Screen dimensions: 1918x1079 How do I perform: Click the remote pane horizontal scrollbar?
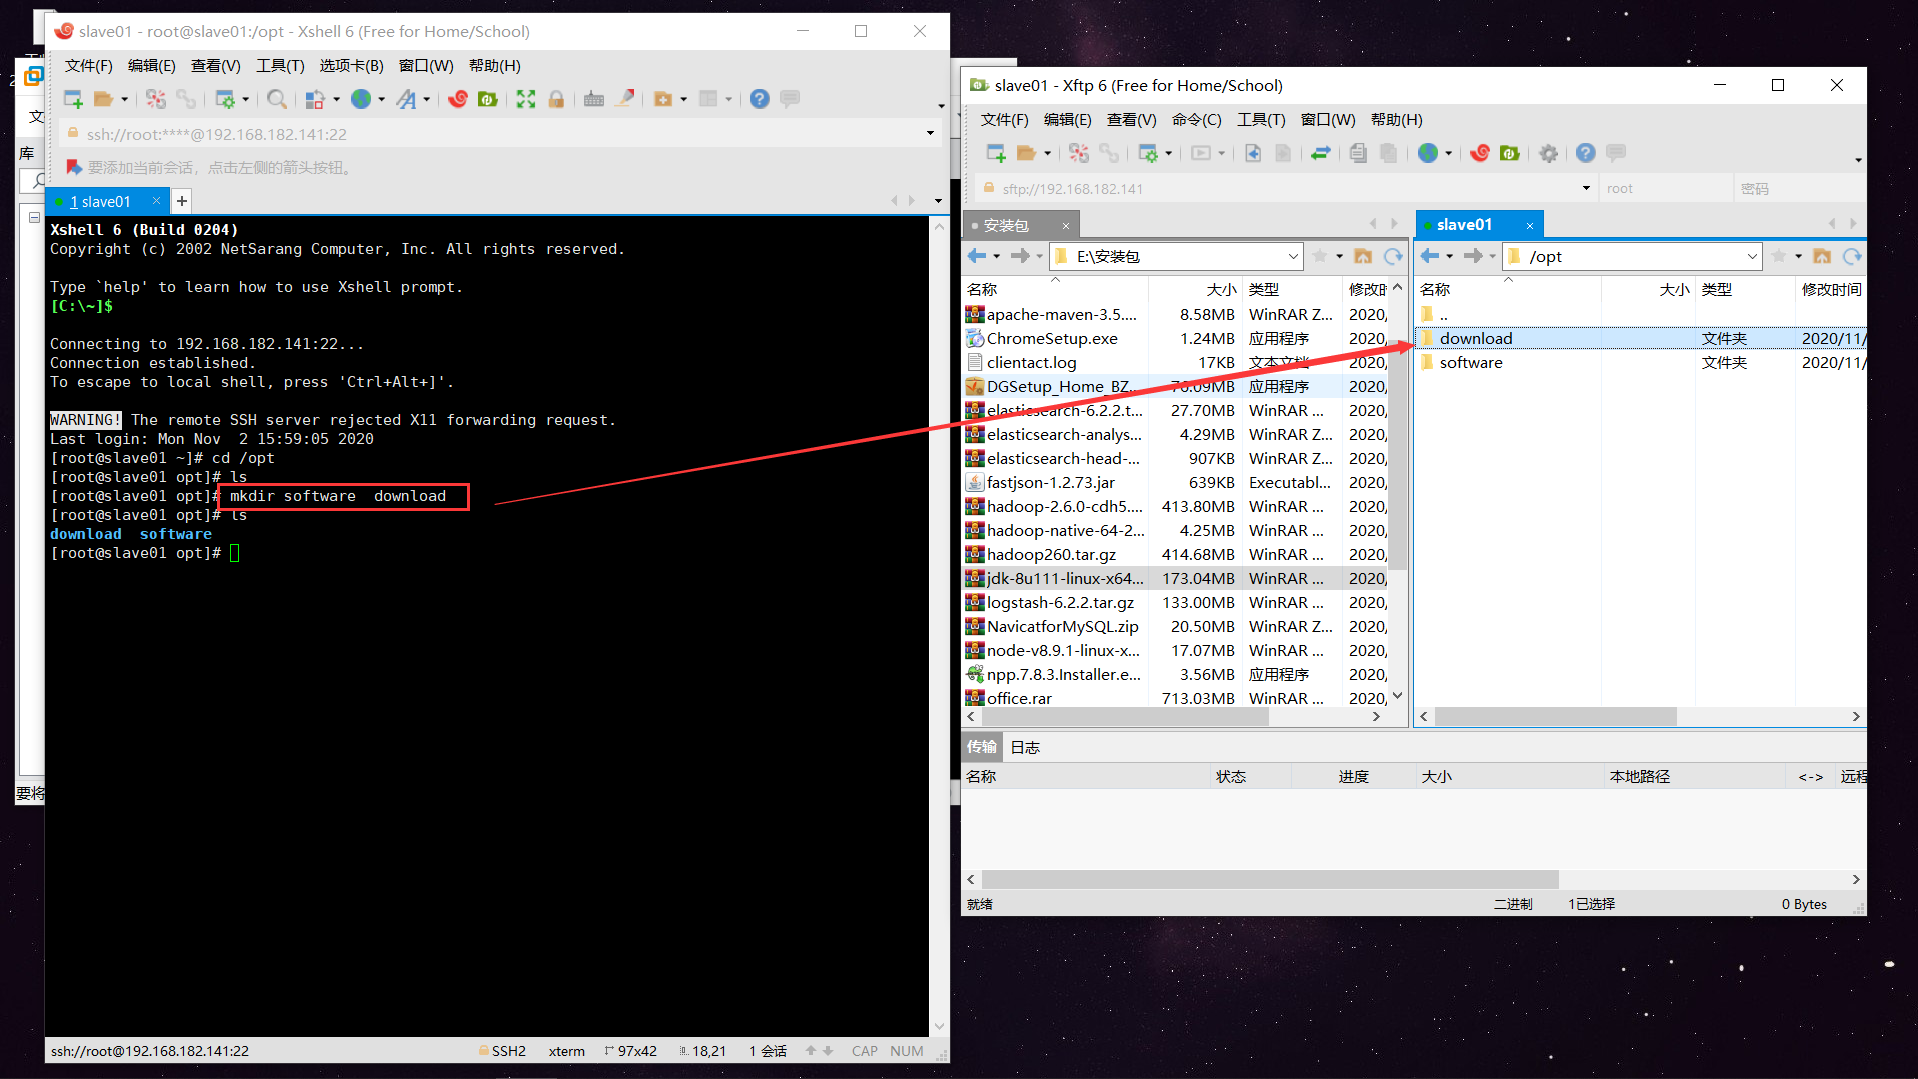1555,716
